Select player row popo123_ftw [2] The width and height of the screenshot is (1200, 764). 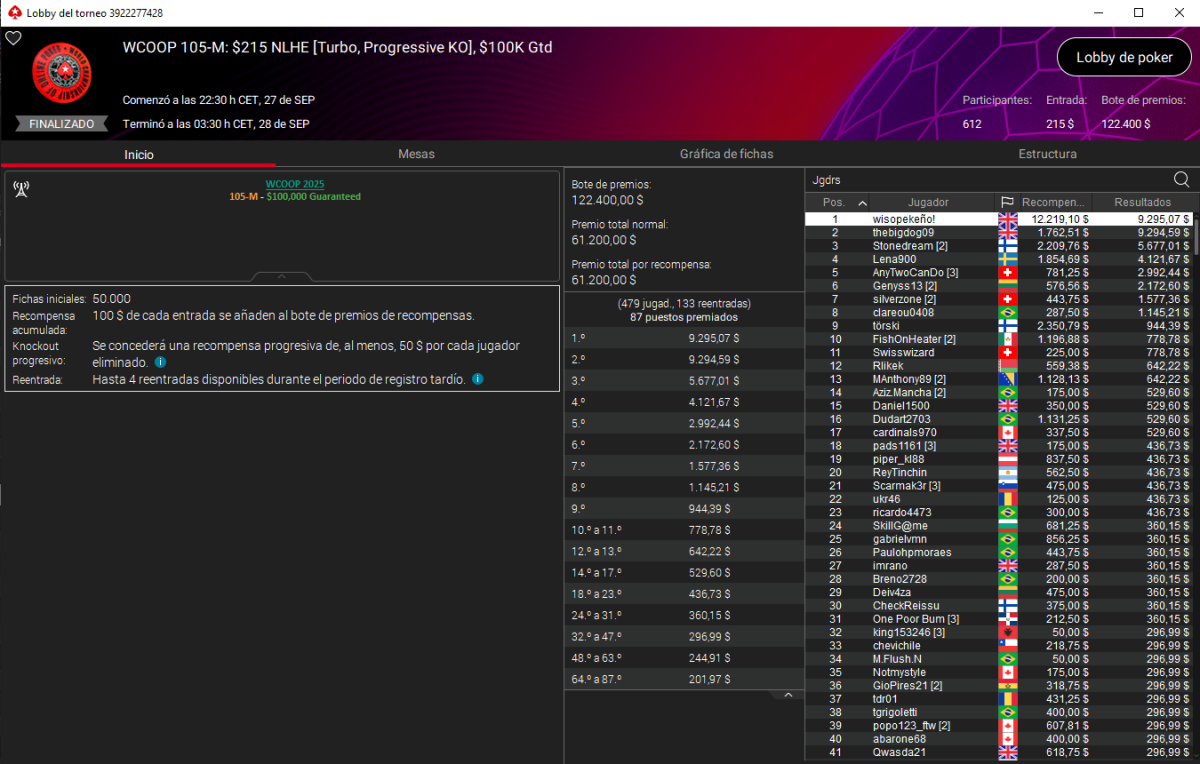pos(999,726)
